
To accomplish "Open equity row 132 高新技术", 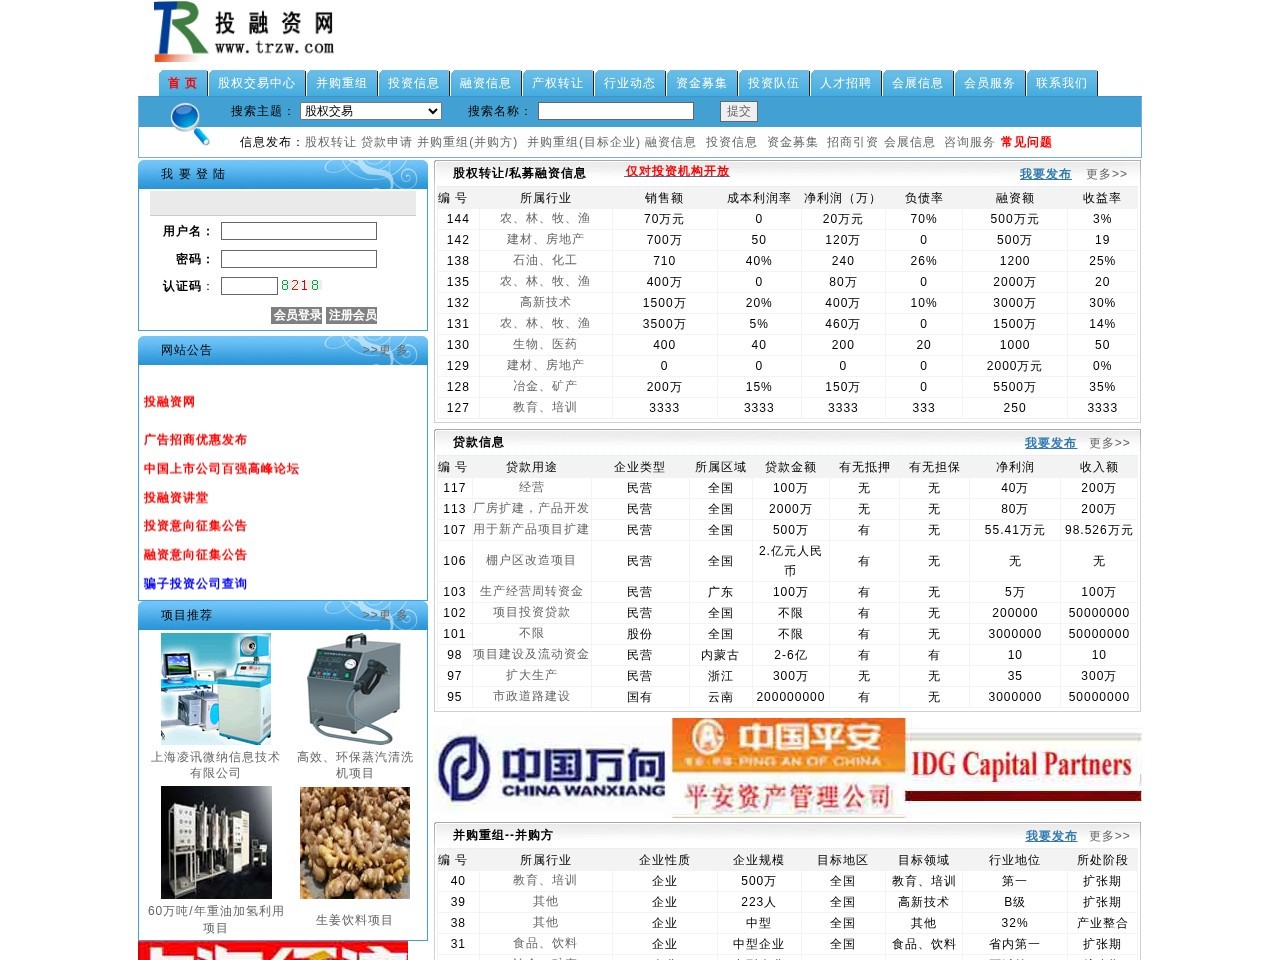I will pyautogui.click(x=545, y=302).
